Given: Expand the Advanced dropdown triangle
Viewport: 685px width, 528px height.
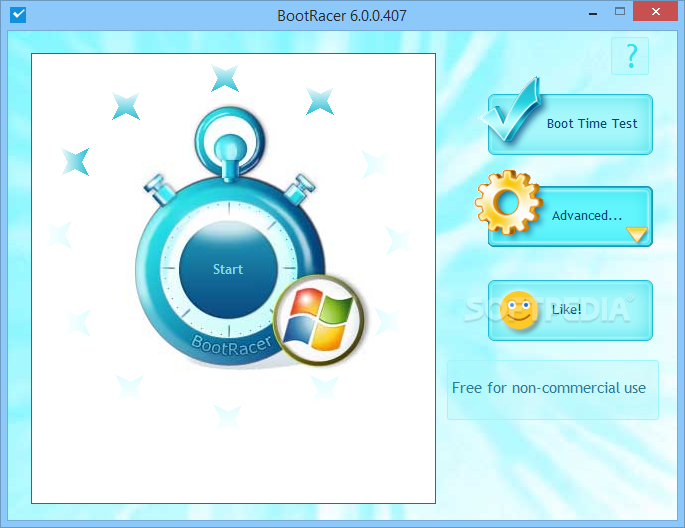Looking at the screenshot, I should click(637, 234).
